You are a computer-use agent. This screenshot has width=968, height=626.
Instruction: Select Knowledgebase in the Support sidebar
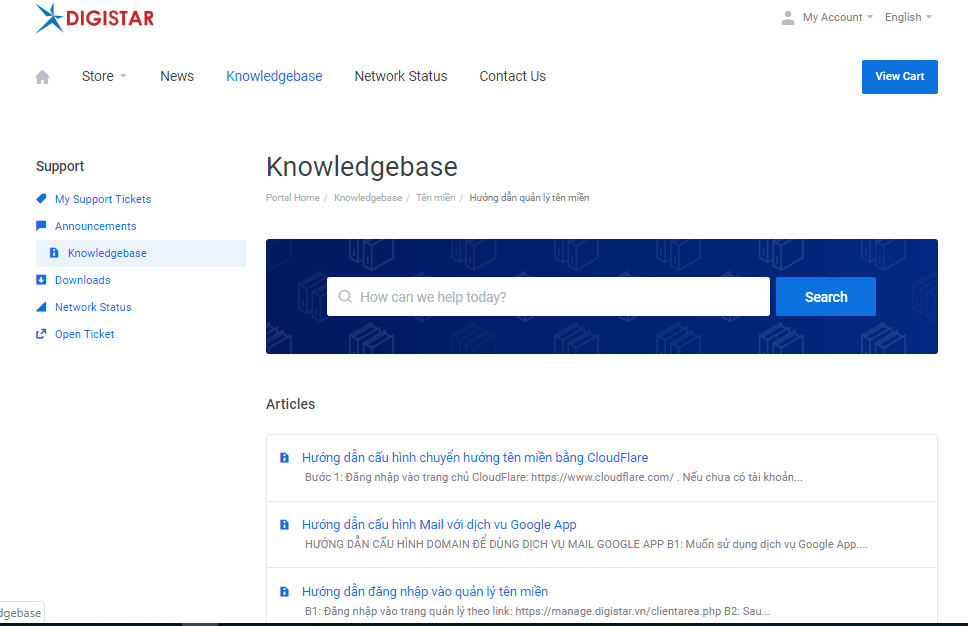(107, 253)
